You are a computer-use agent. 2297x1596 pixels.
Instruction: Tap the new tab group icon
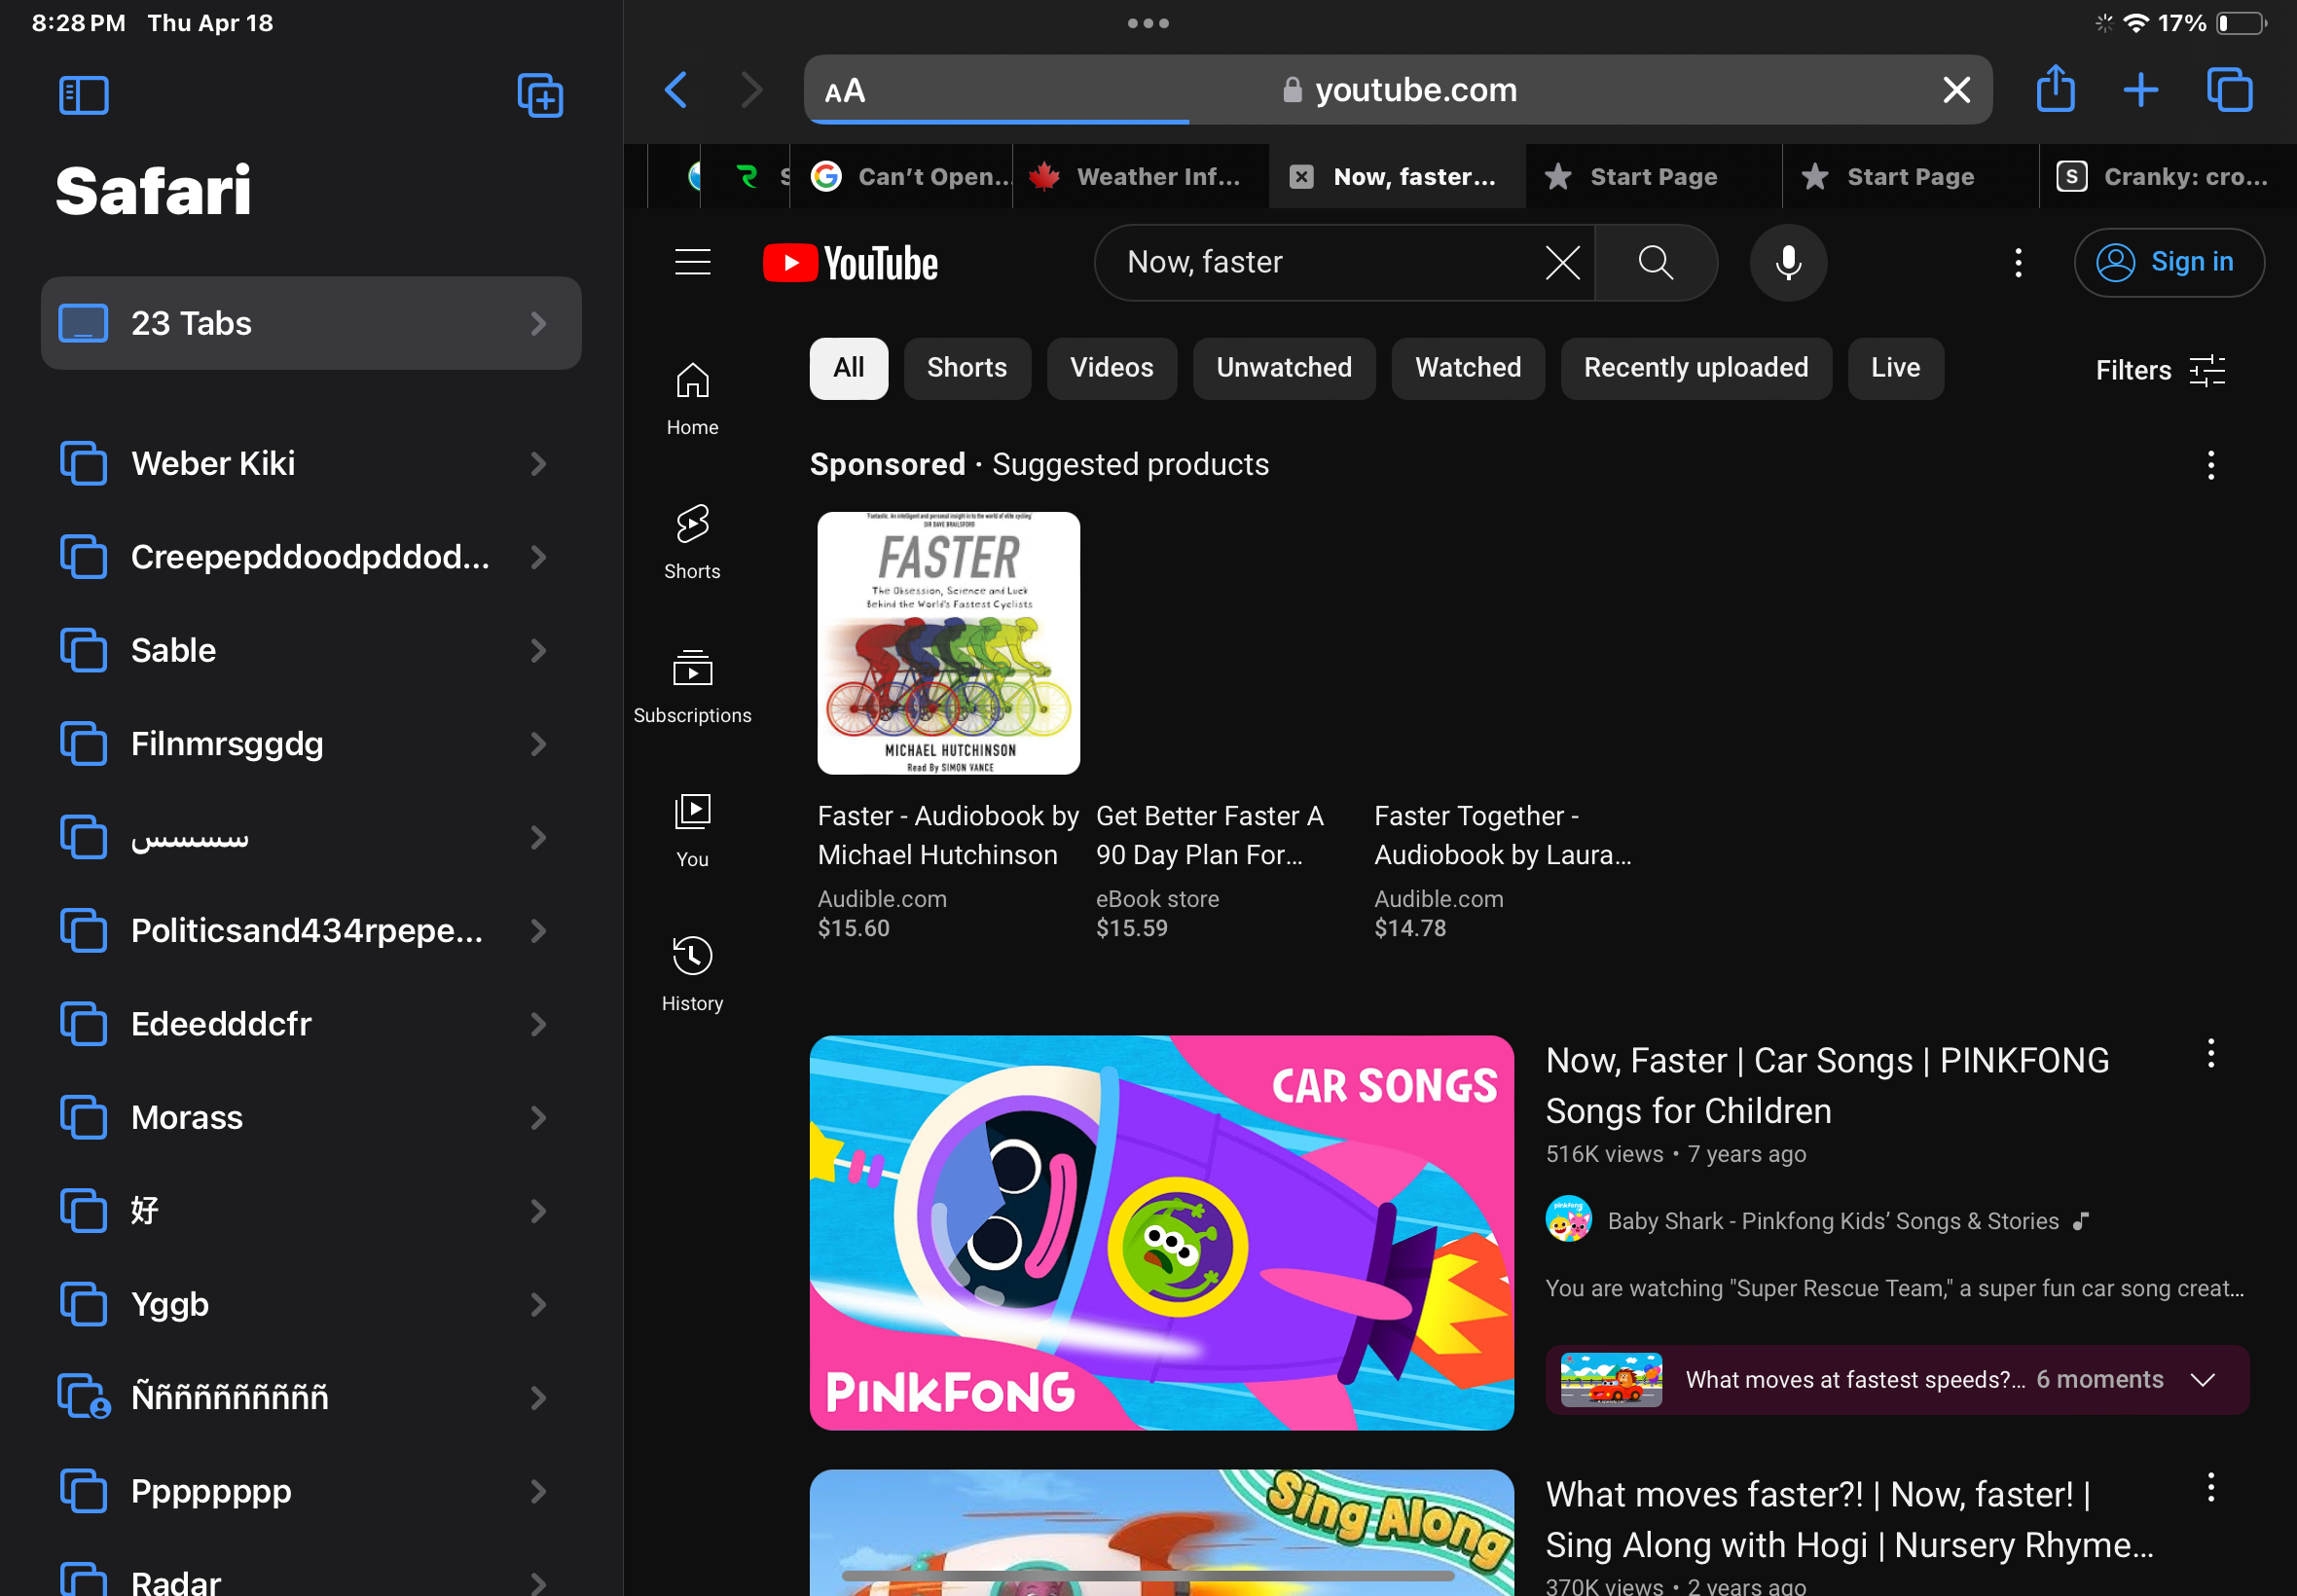pos(540,96)
